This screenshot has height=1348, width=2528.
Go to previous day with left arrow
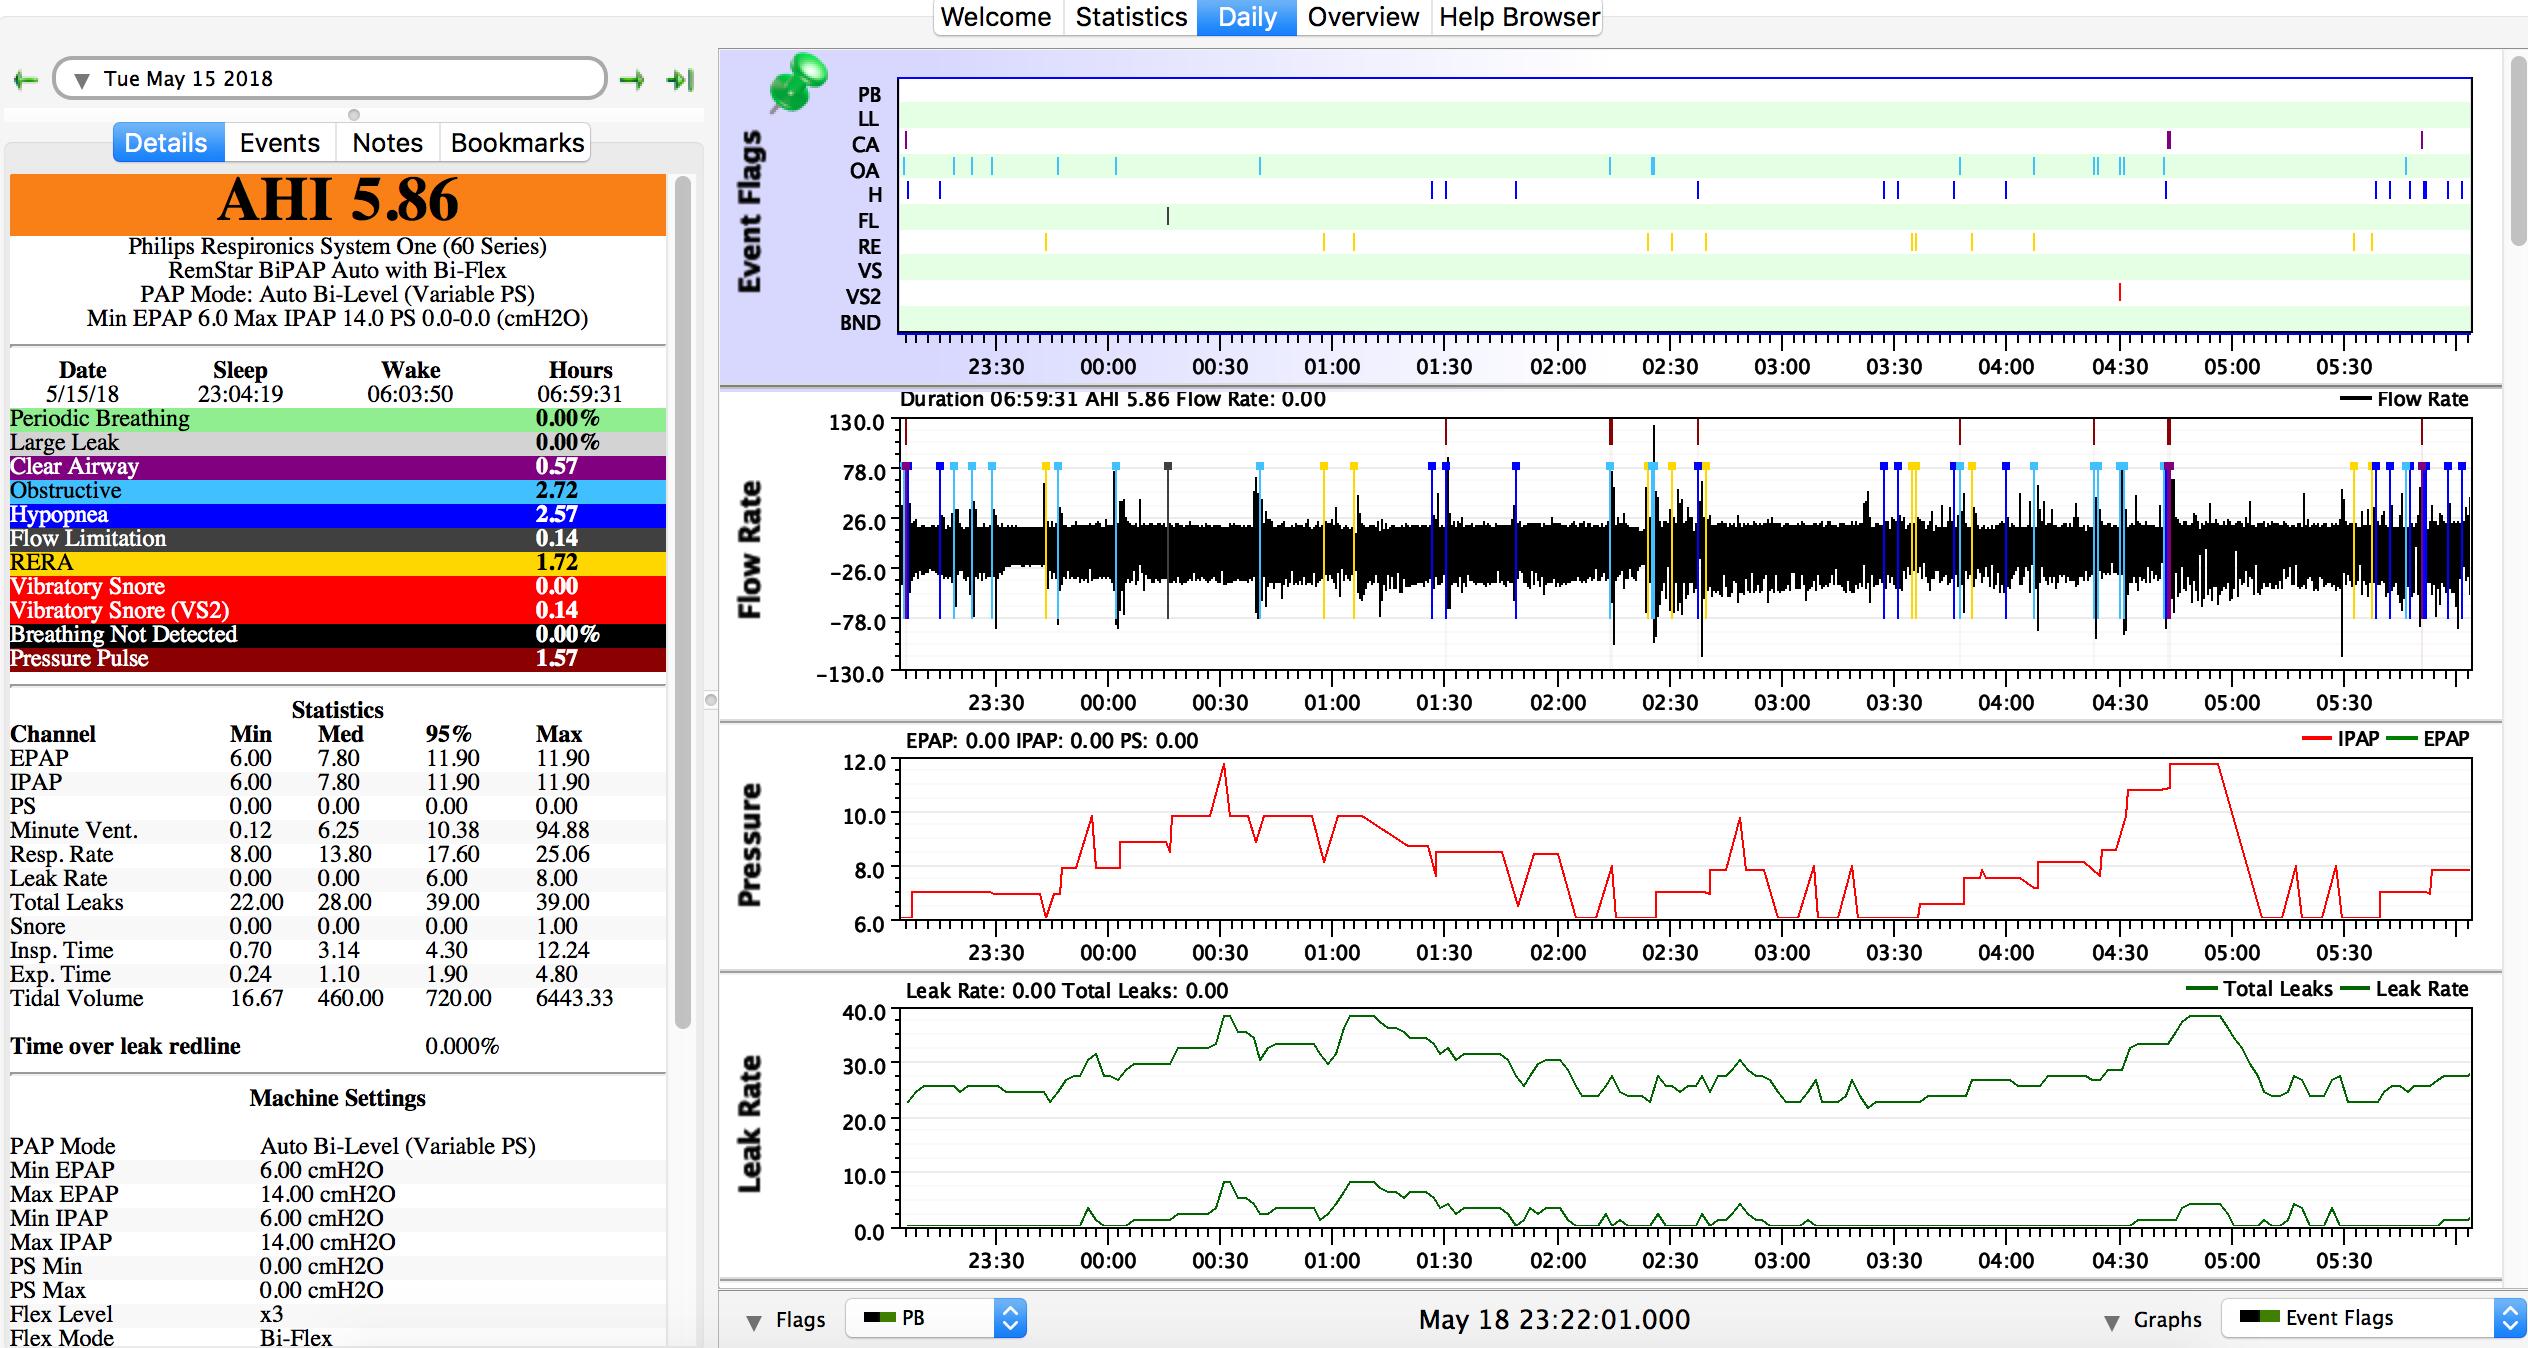coord(25,80)
